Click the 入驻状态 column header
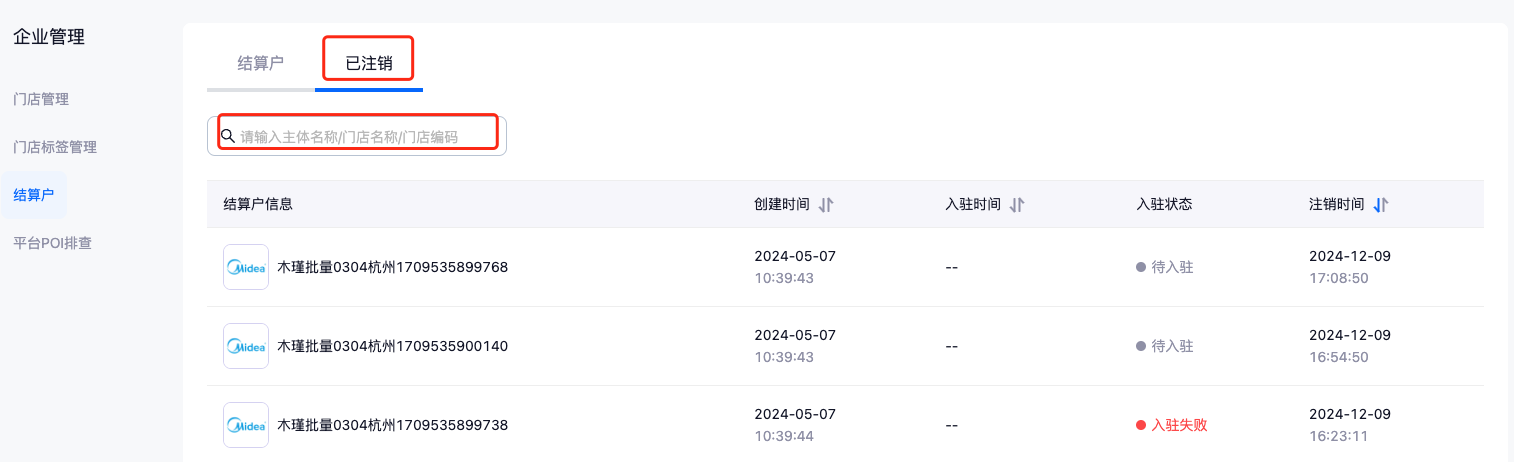The width and height of the screenshot is (1514, 462). 1164,205
